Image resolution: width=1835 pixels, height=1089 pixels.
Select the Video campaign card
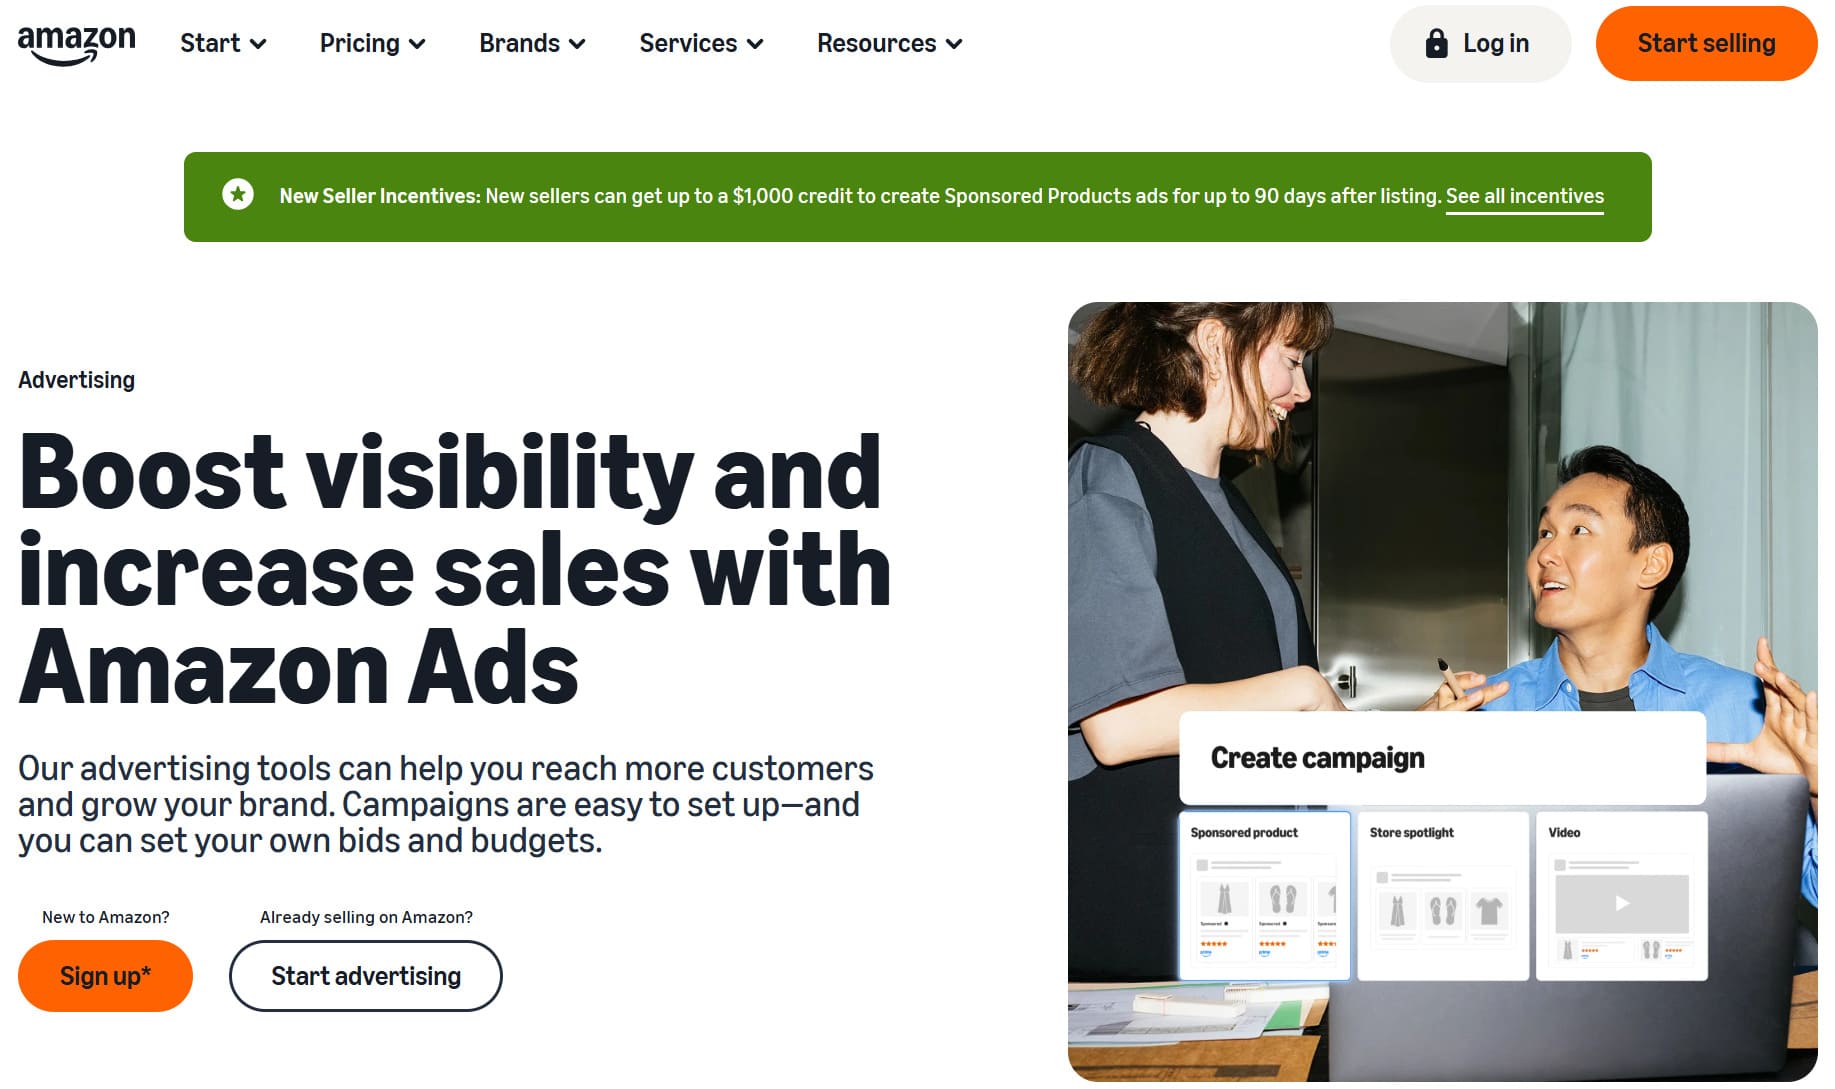1621,895
